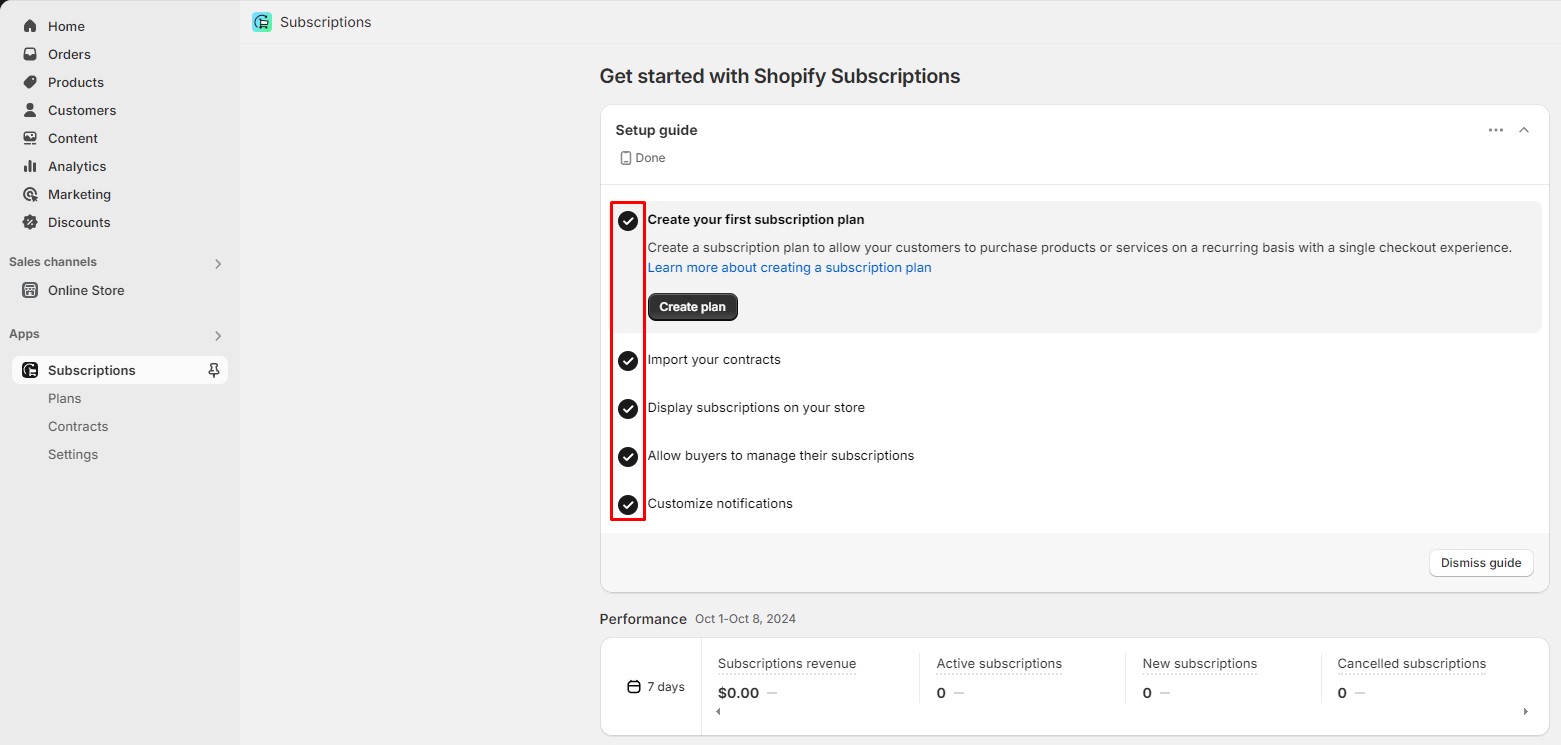The height and width of the screenshot is (745, 1561).
Task: Open 'Learn more about creating a subscription plan'
Action: [789, 268]
